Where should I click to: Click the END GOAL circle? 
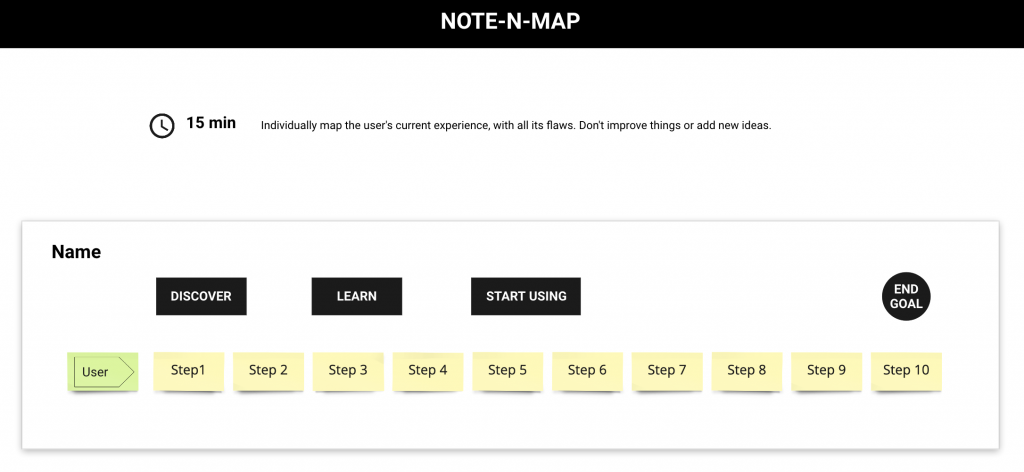point(906,297)
